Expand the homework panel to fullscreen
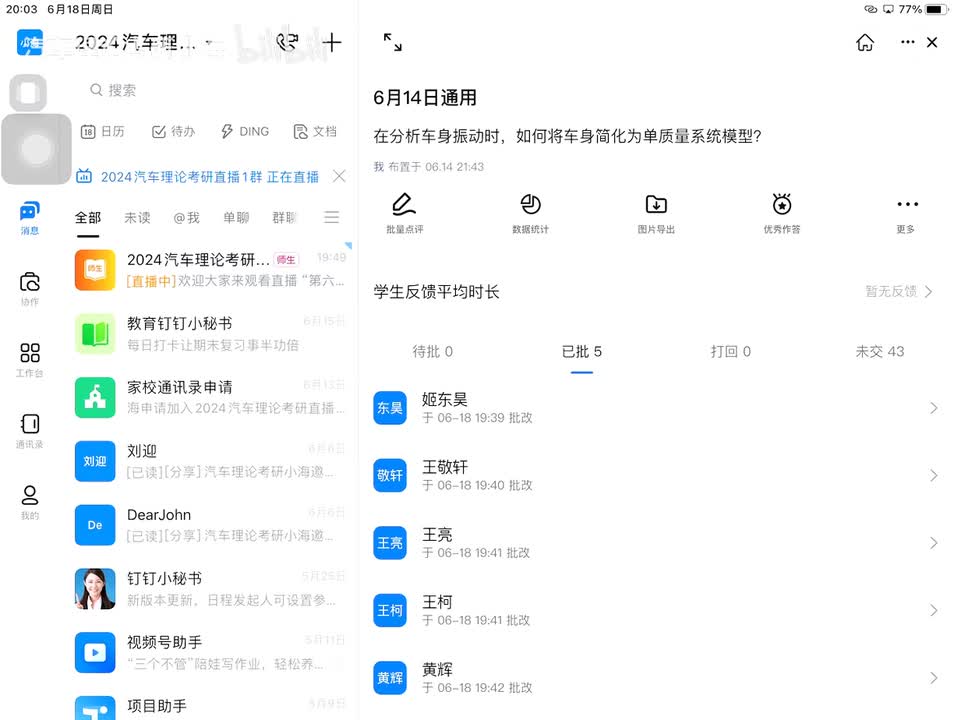954x720 pixels. click(x=392, y=42)
